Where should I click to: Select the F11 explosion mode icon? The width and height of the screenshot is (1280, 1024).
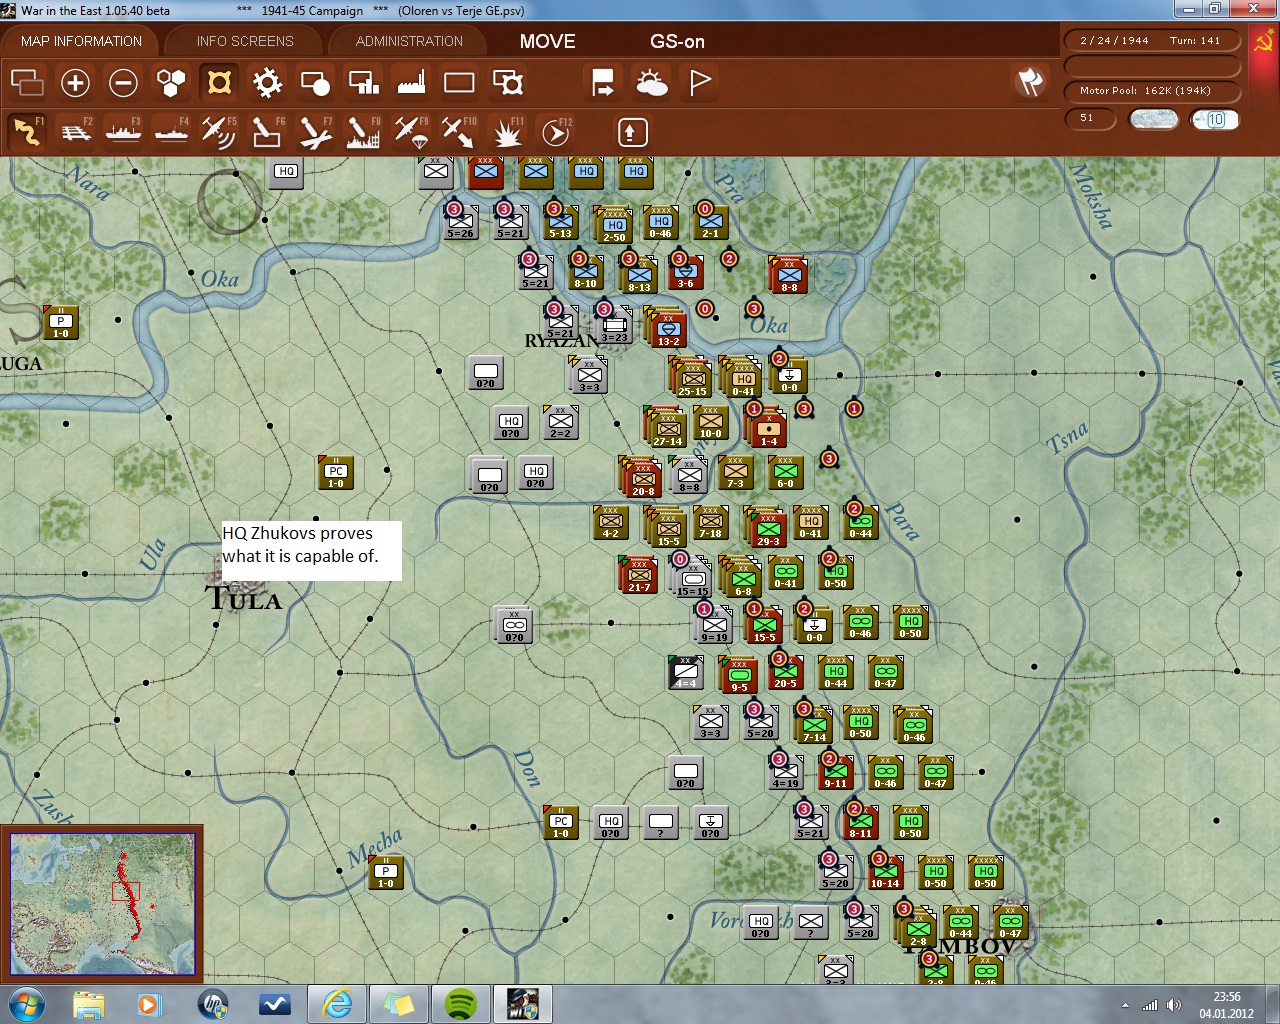508,131
